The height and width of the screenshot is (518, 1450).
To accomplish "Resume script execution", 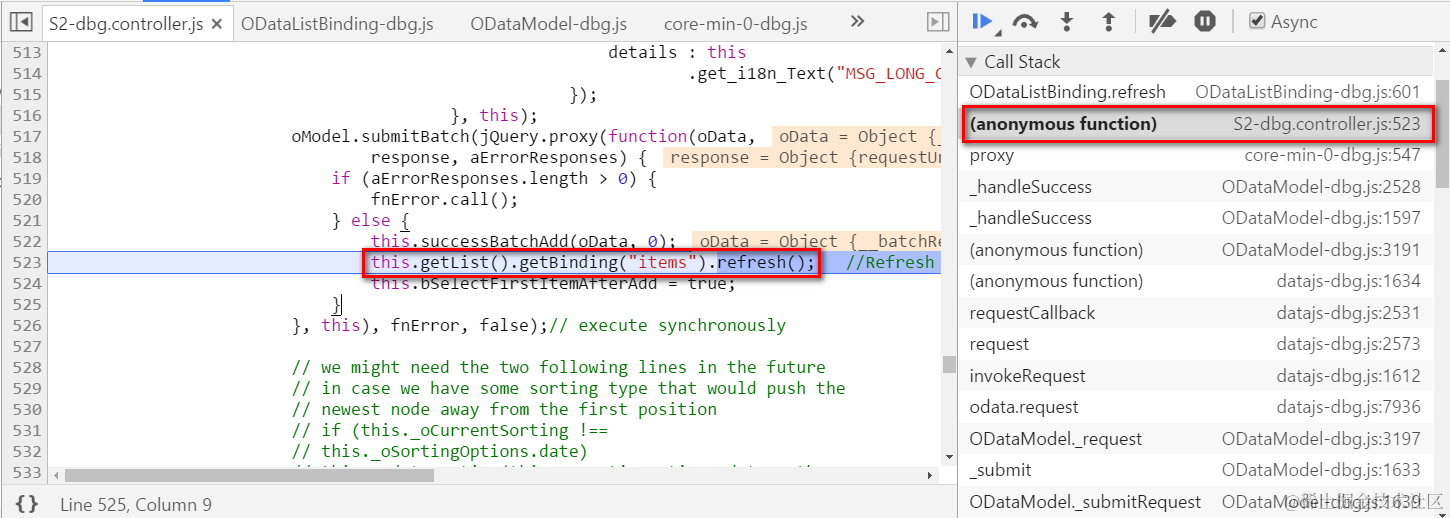I will coord(982,21).
